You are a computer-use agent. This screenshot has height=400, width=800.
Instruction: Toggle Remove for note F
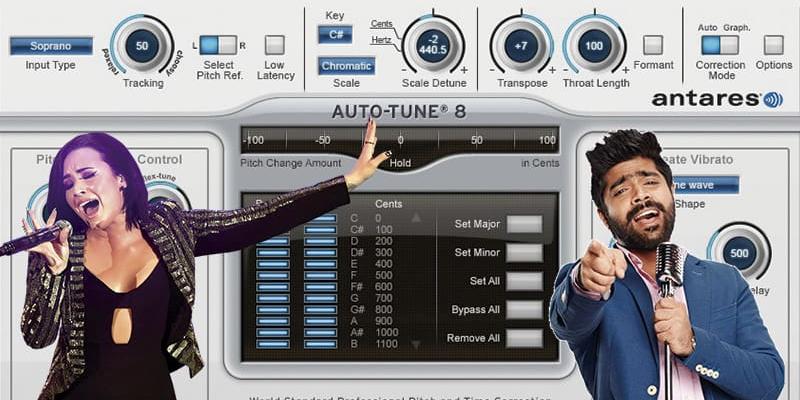click(320, 276)
